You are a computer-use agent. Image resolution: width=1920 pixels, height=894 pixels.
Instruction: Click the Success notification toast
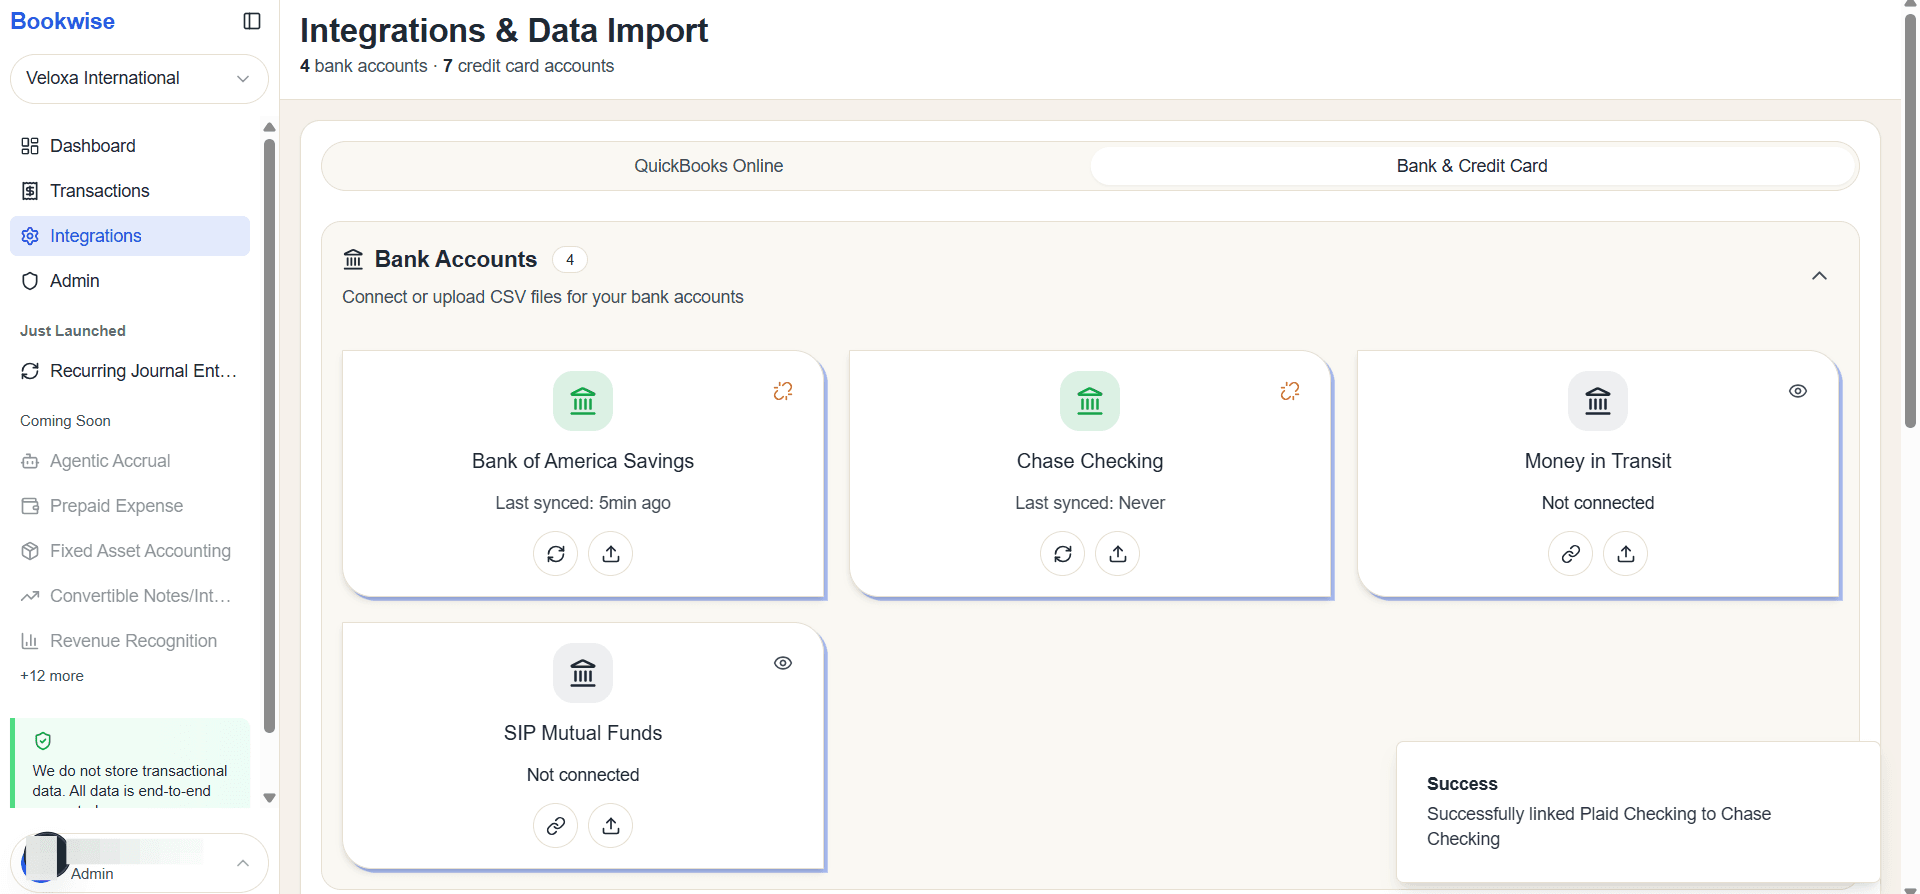pyautogui.click(x=1638, y=812)
